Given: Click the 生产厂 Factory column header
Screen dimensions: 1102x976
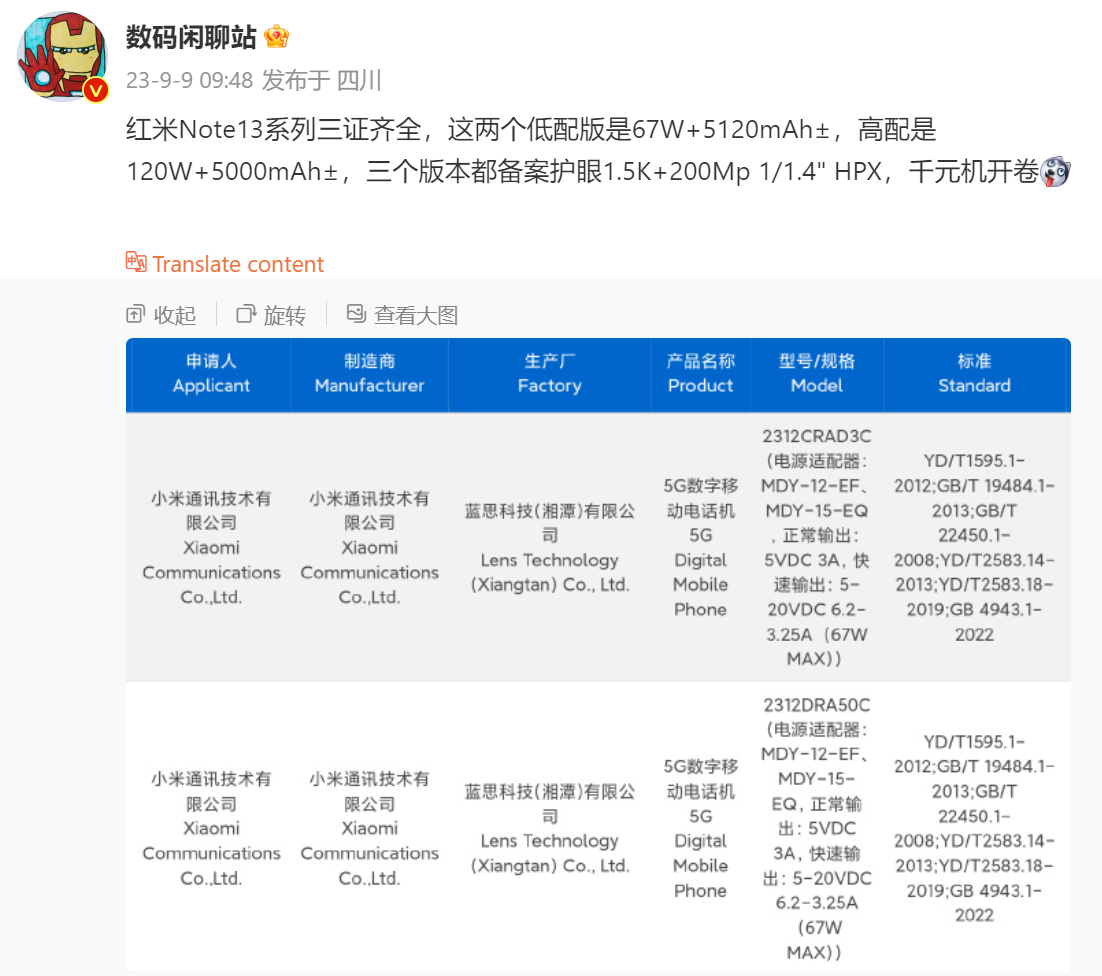Looking at the screenshot, I should tap(550, 374).
